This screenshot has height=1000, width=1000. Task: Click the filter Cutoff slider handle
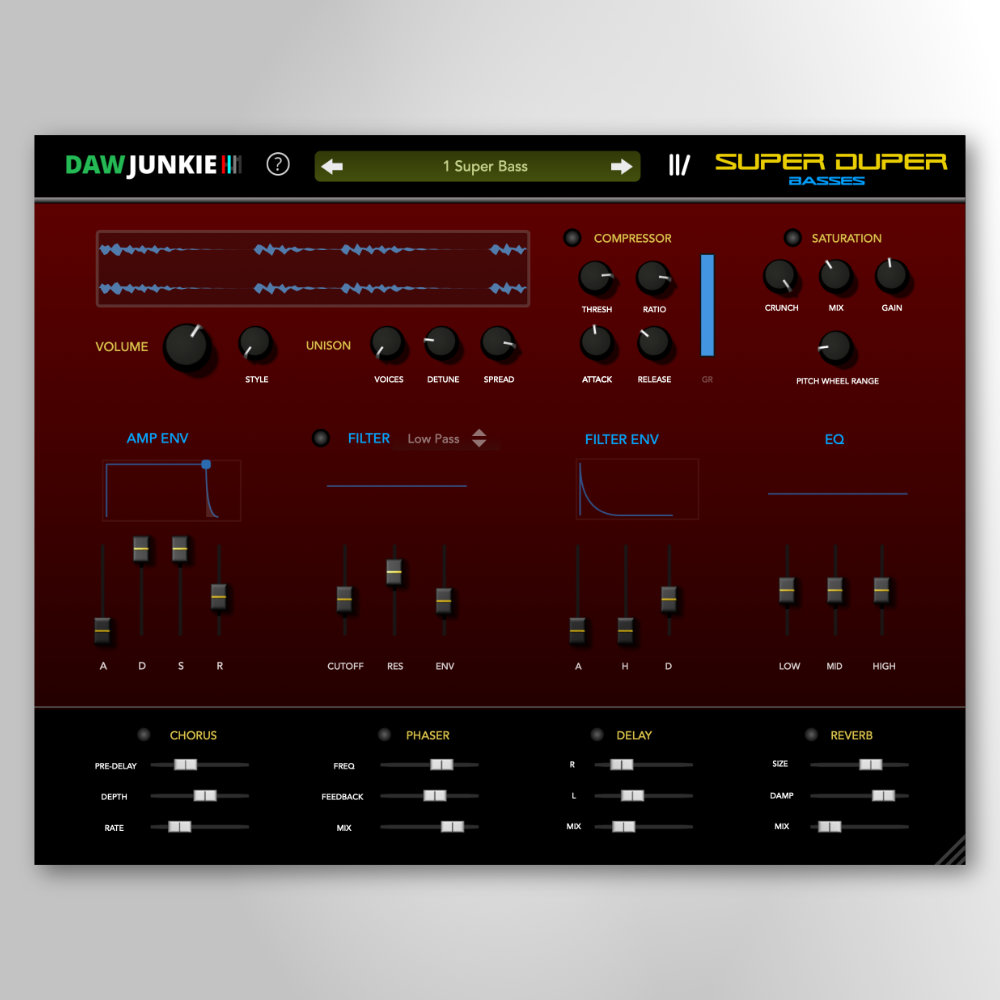[344, 599]
